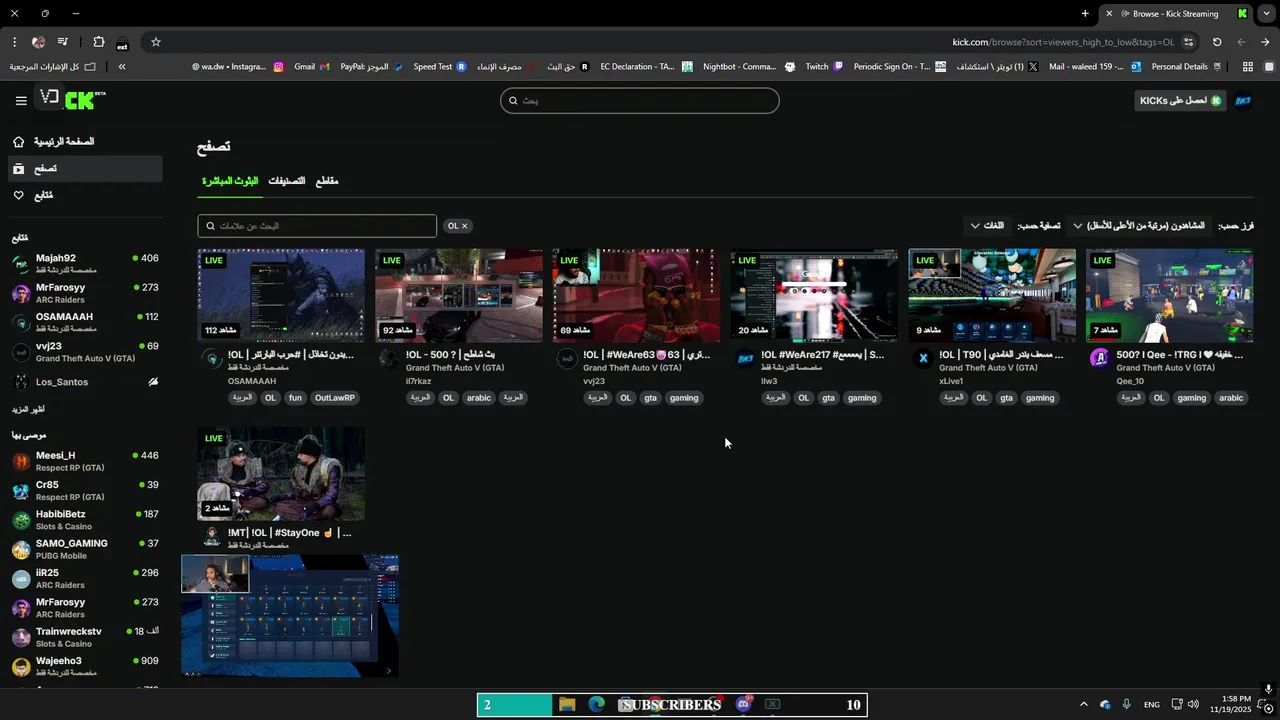Open Majah92 in following list

click(84, 264)
